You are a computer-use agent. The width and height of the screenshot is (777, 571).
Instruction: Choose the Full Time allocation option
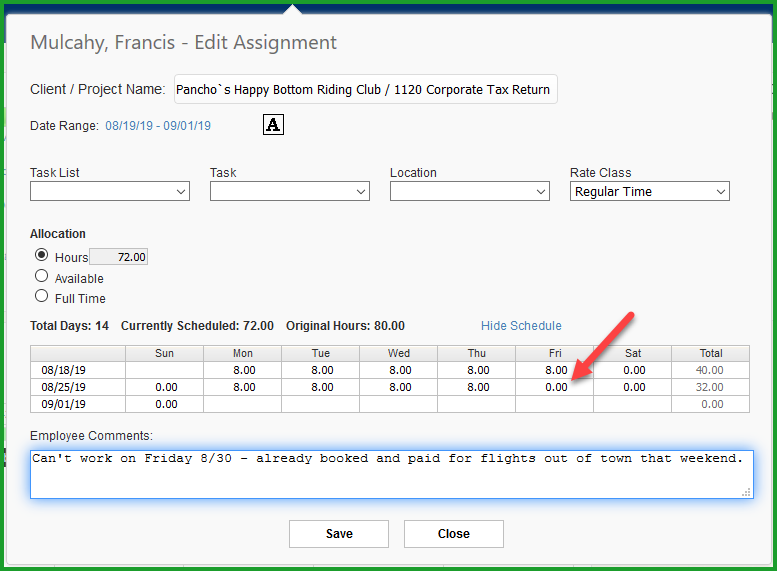(42, 296)
